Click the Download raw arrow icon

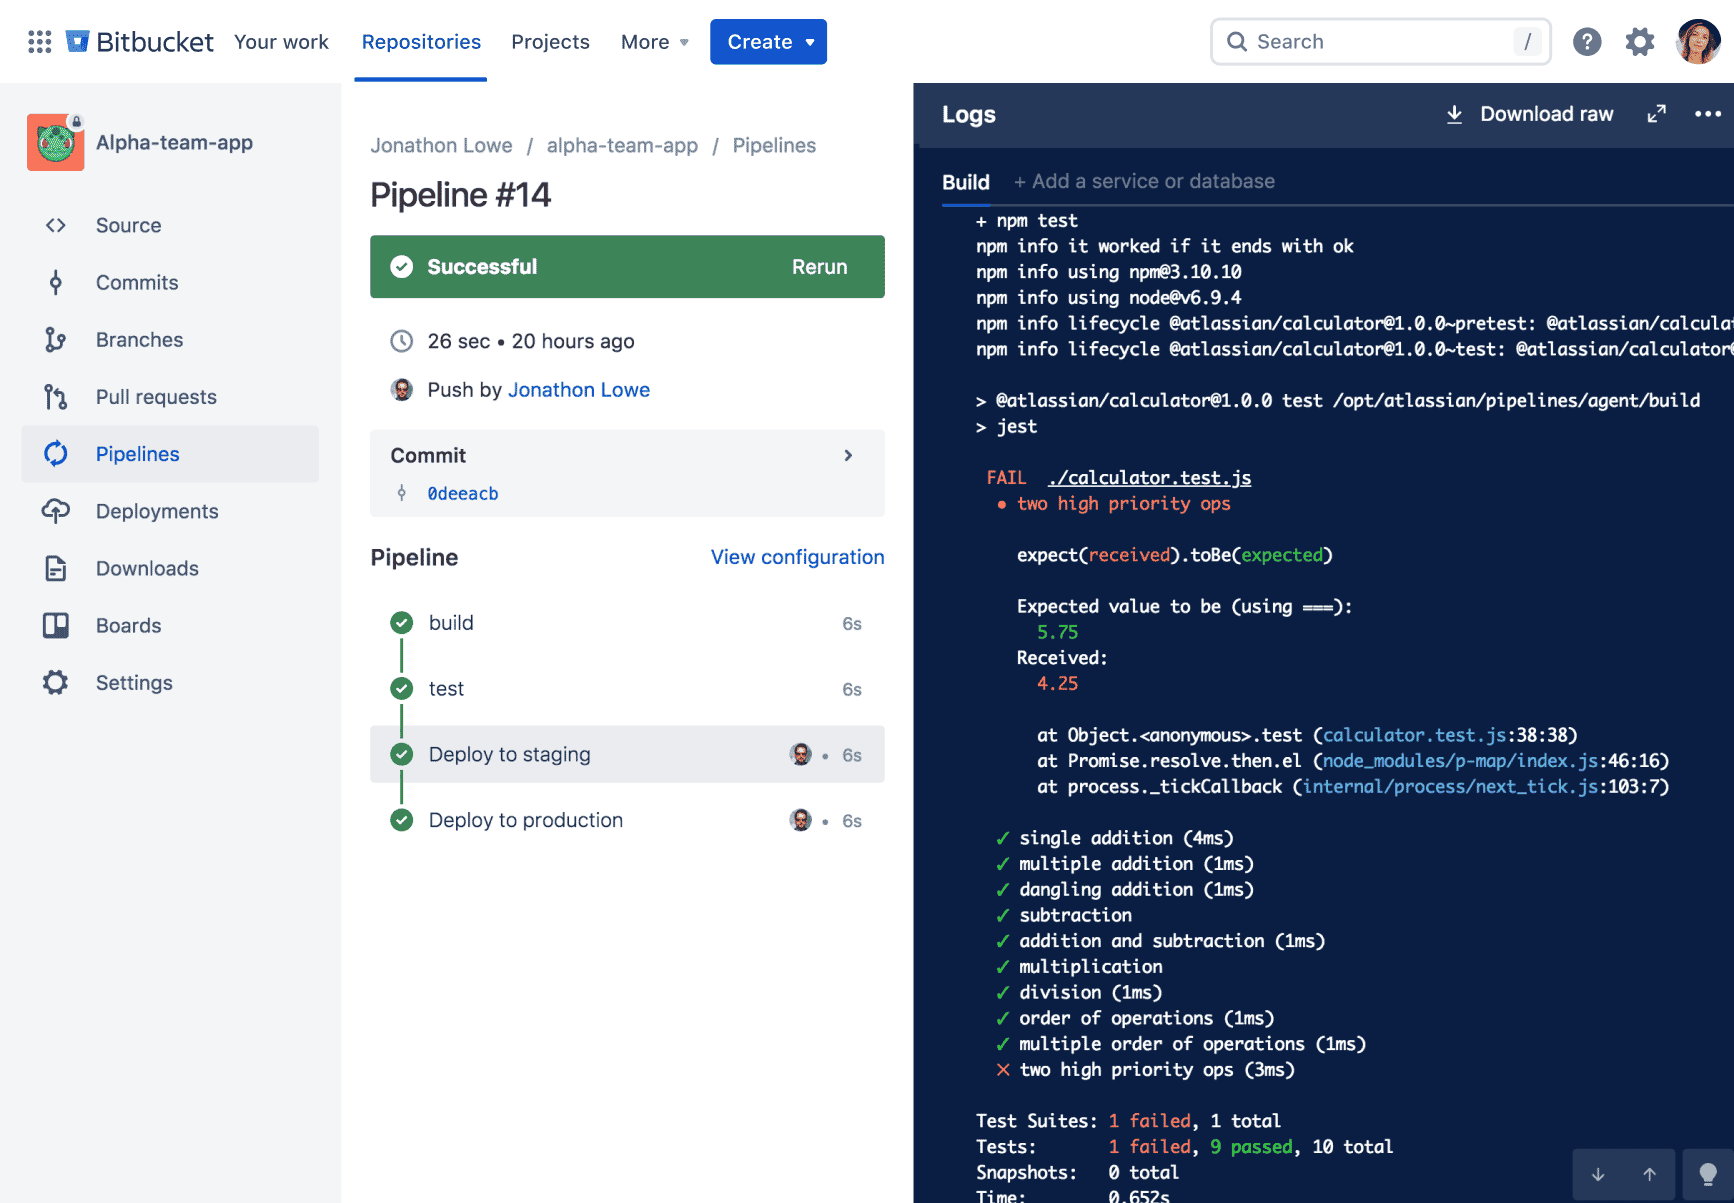(x=1455, y=114)
